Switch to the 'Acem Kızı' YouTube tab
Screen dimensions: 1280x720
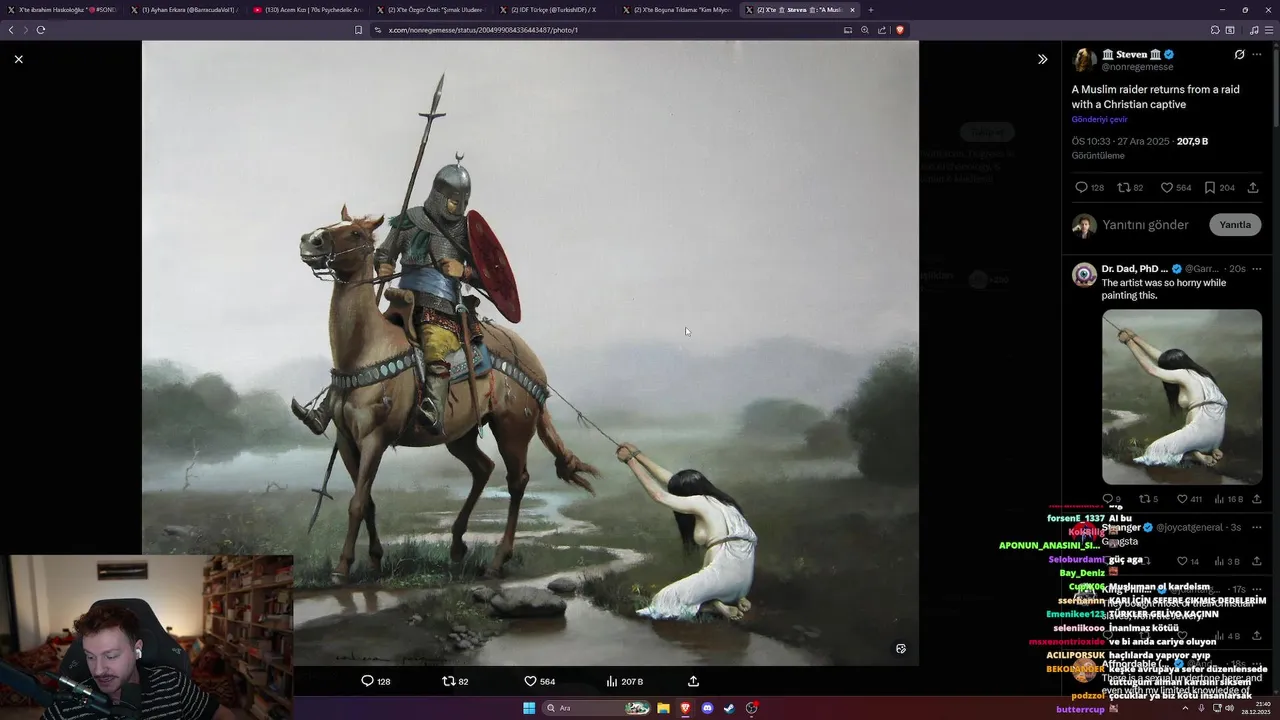click(x=307, y=10)
